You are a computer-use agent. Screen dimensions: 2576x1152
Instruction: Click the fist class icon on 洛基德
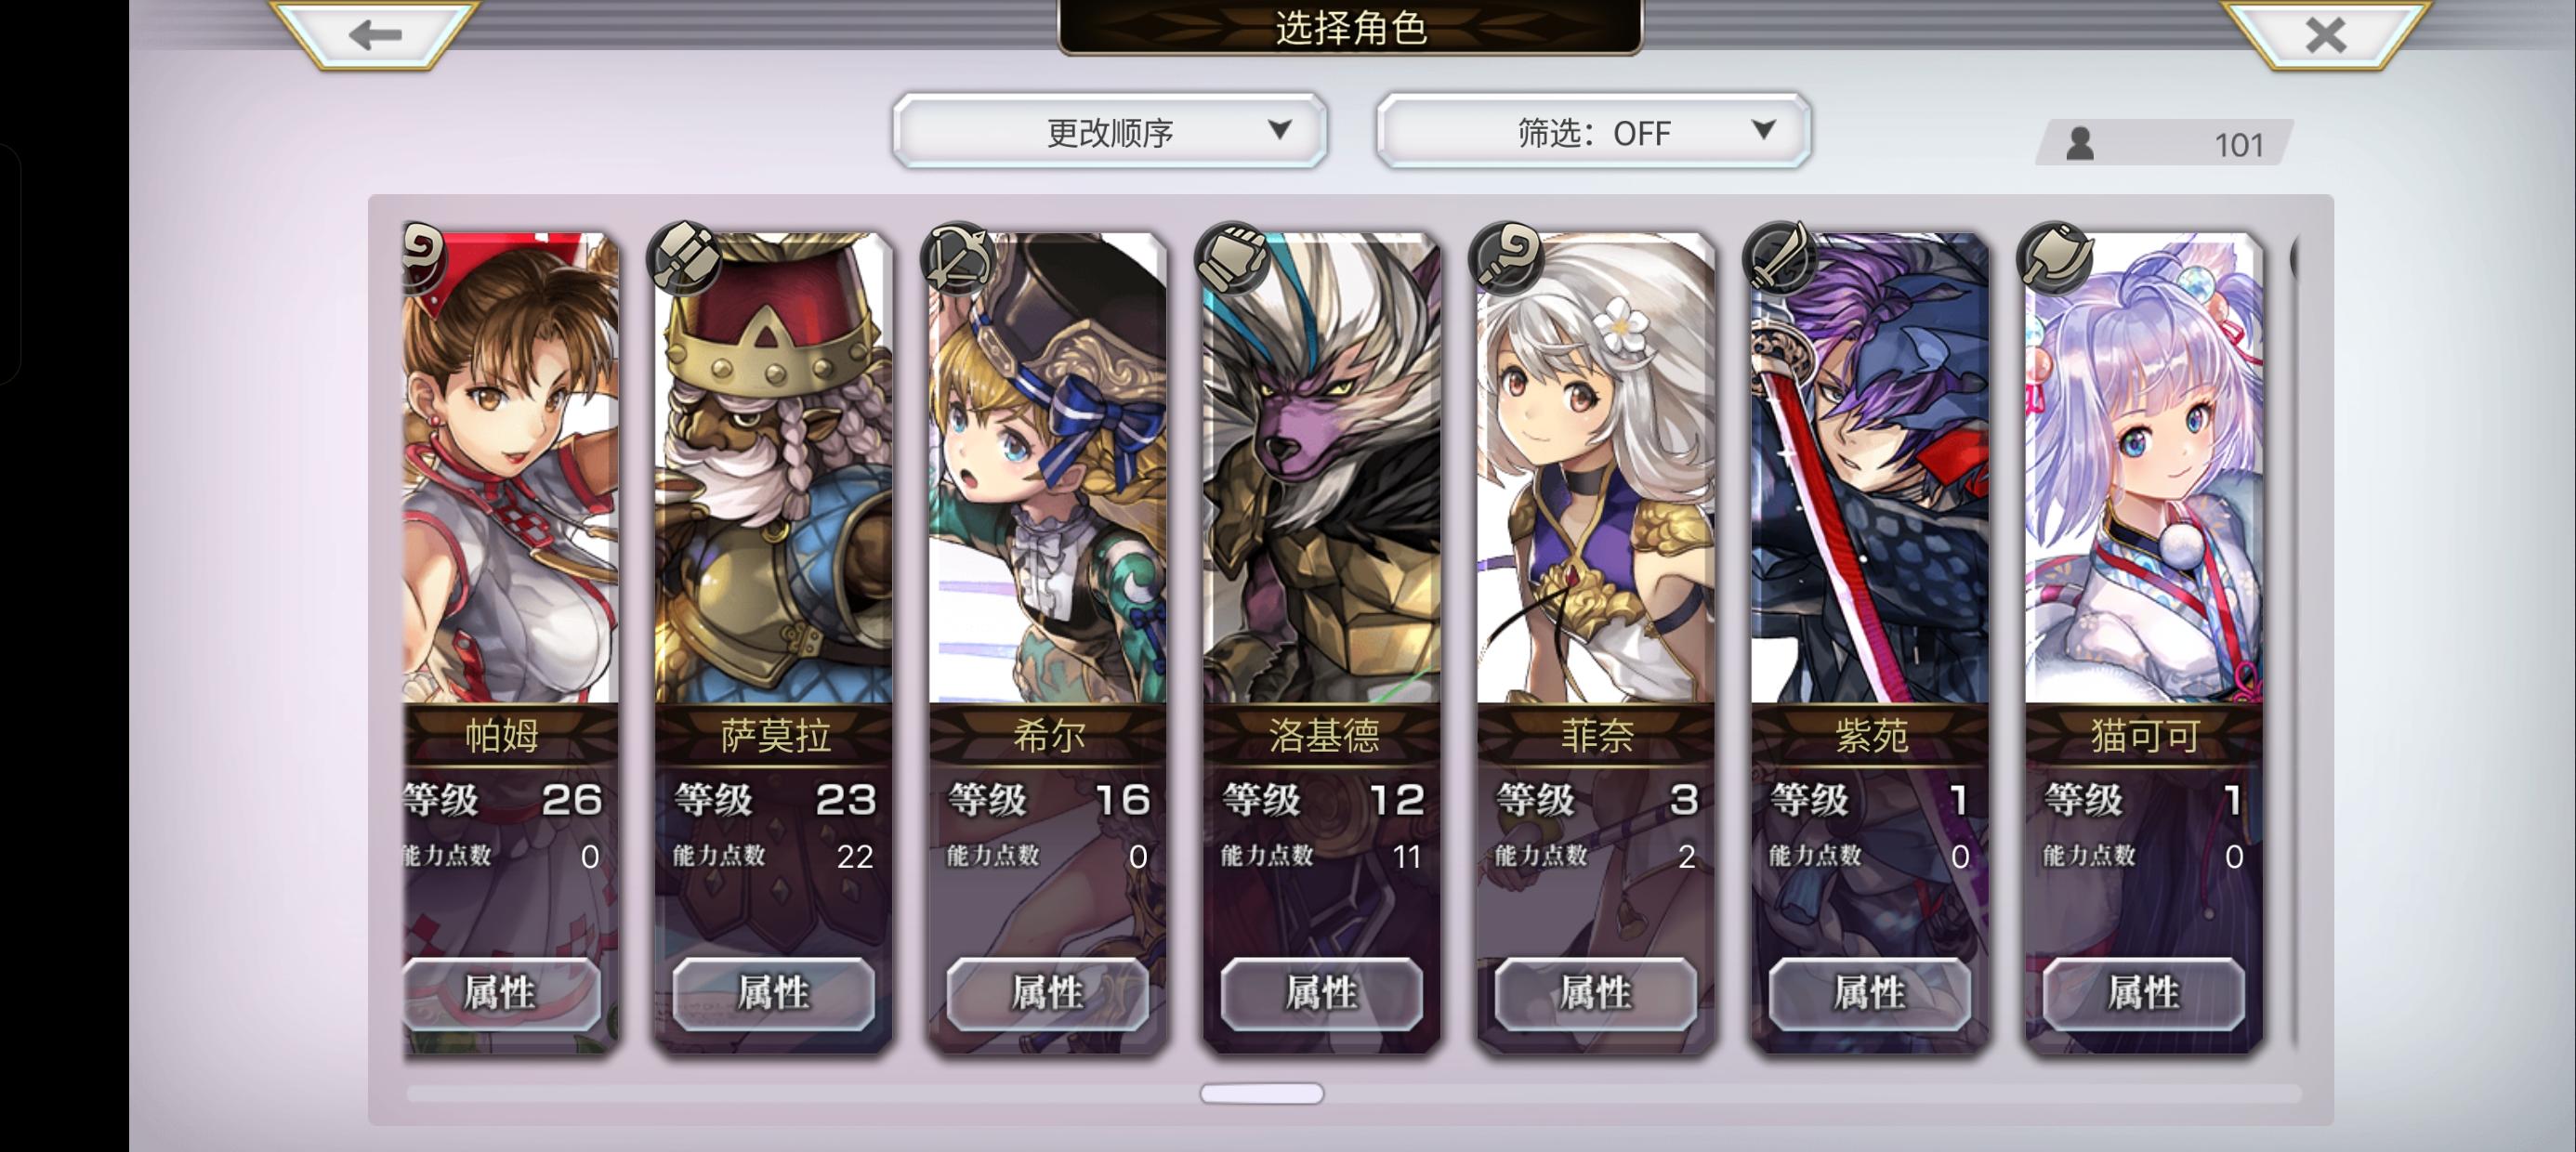(1233, 258)
